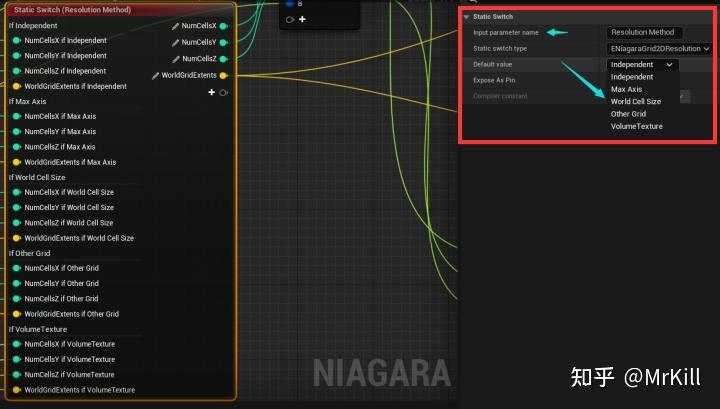Click the WorldGridExtents if Max Axis pin
The image size is (720, 409).
tap(17, 162)
